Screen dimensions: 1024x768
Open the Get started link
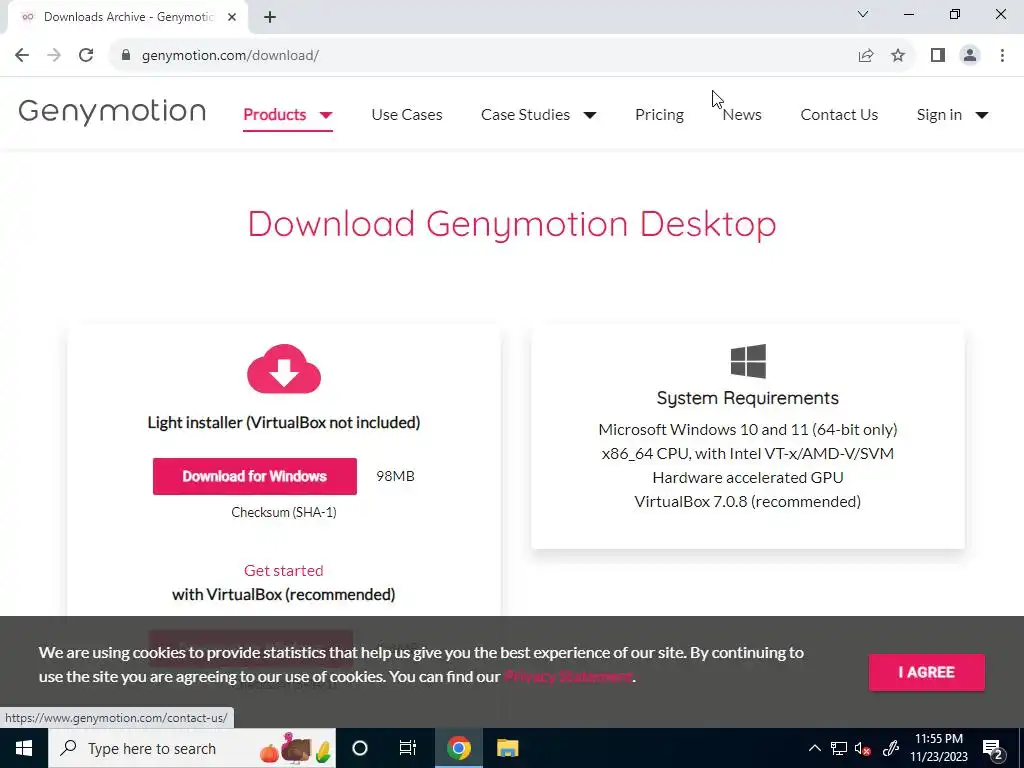(x=283, y=570)
